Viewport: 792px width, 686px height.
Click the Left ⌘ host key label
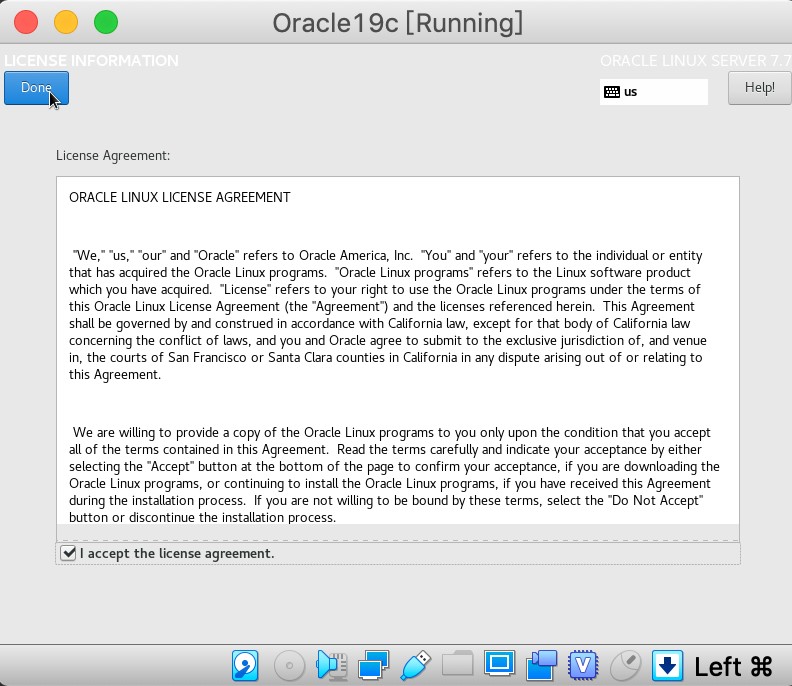(733, 667)
